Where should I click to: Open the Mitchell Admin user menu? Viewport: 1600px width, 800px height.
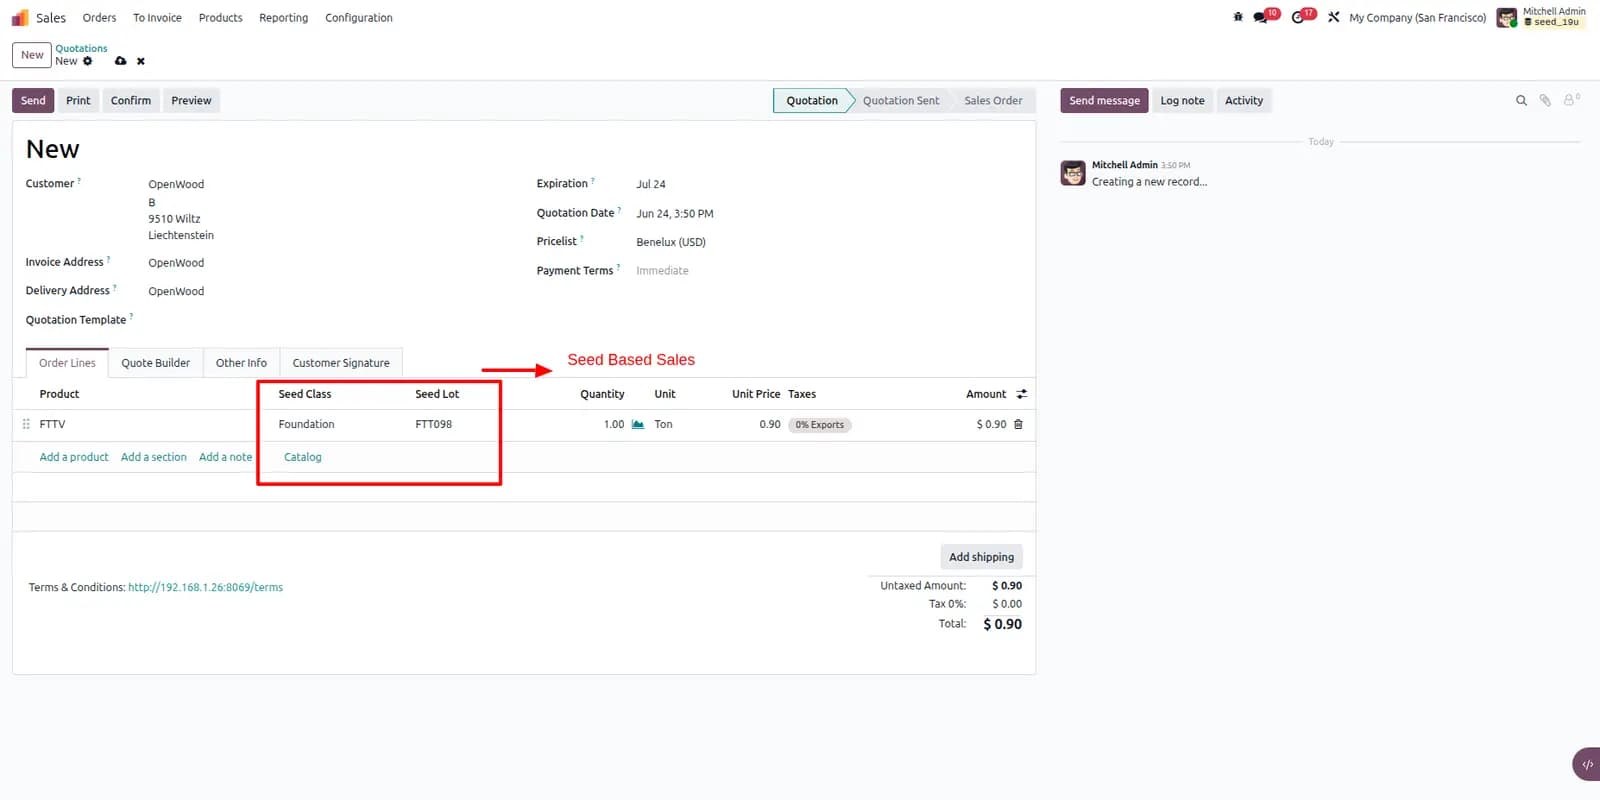pyautogui.click(x=1541, y=17)
